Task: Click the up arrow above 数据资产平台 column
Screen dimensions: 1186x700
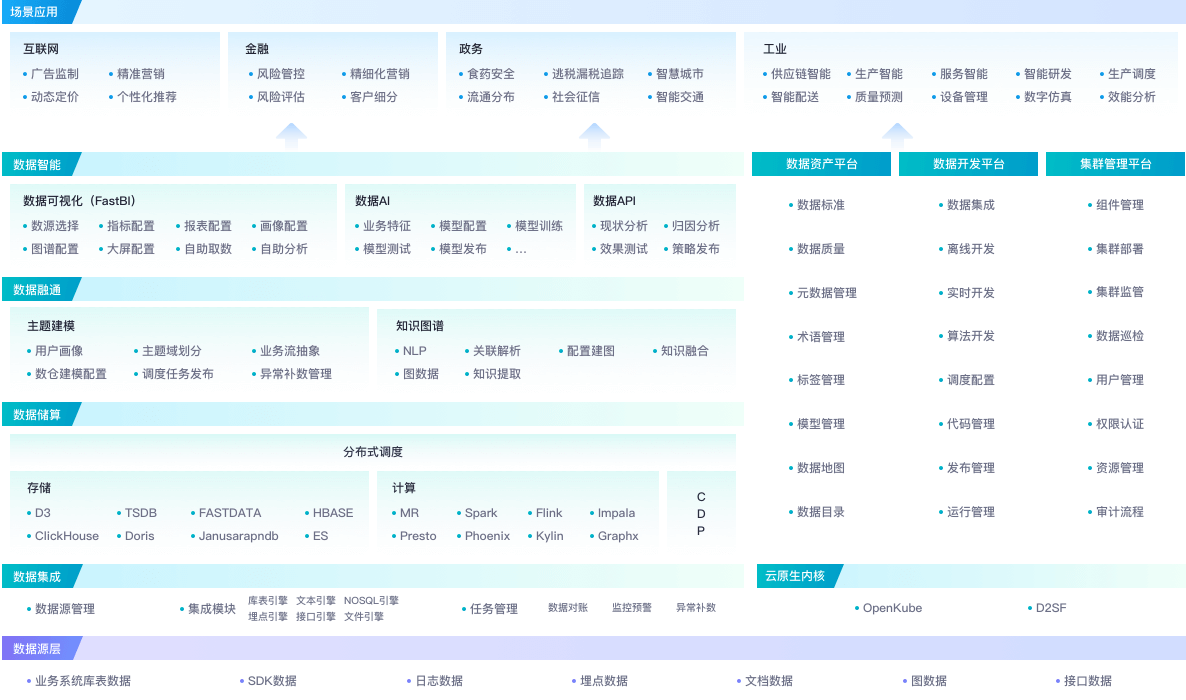Action: click(x=897, y=137)
